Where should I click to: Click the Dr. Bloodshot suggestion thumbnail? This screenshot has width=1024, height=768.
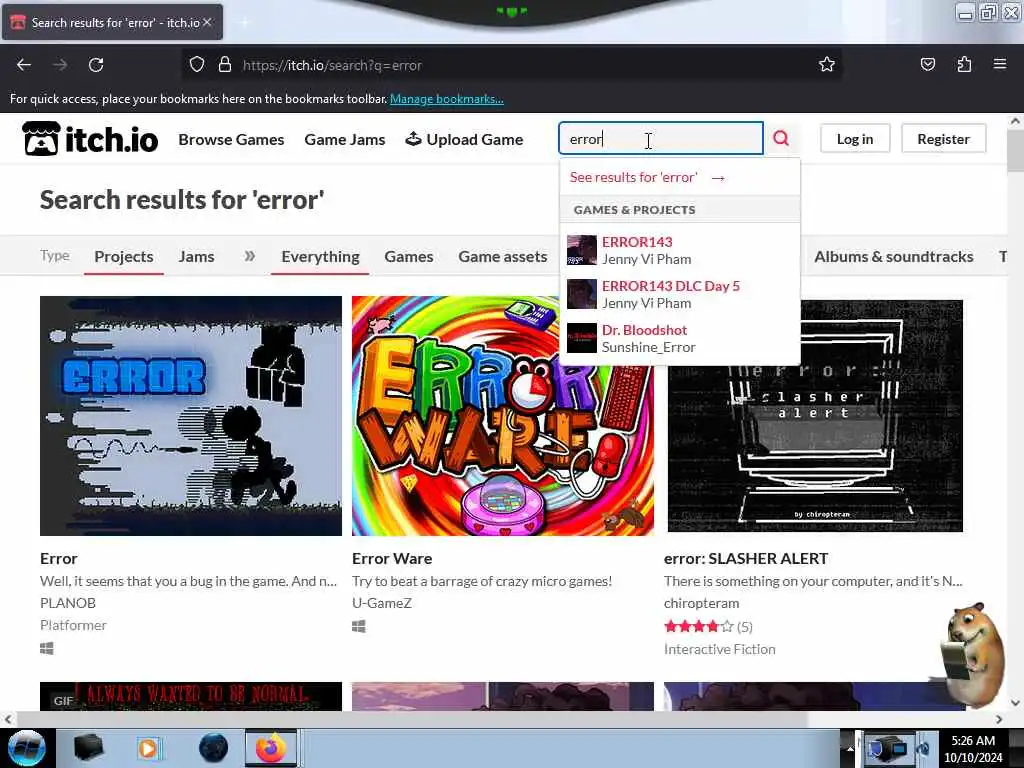click(x=581, y=338)
